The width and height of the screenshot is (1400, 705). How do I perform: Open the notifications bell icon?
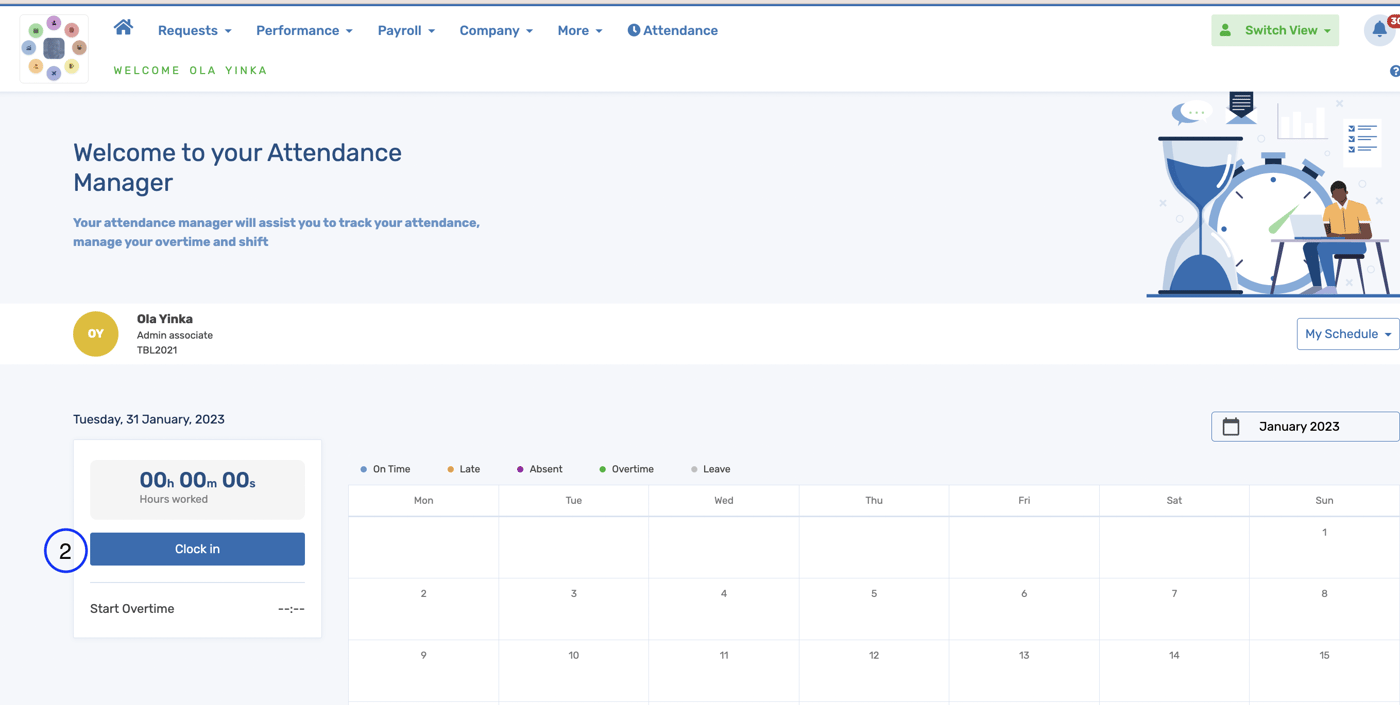[1379, 30]
